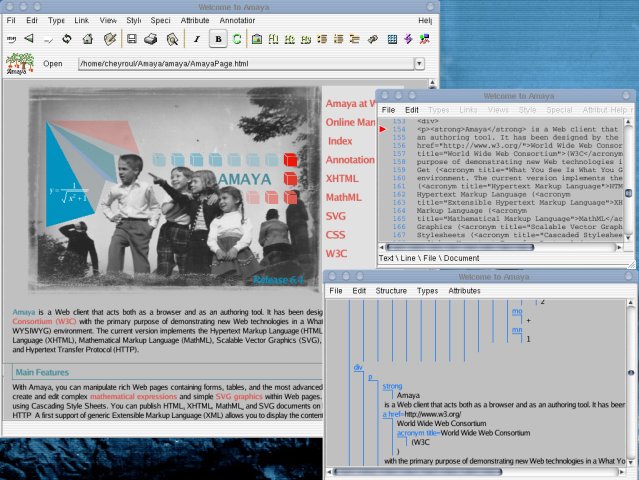Open Structure menu in structure view window

pyautogui.click(x=391, y=291)
